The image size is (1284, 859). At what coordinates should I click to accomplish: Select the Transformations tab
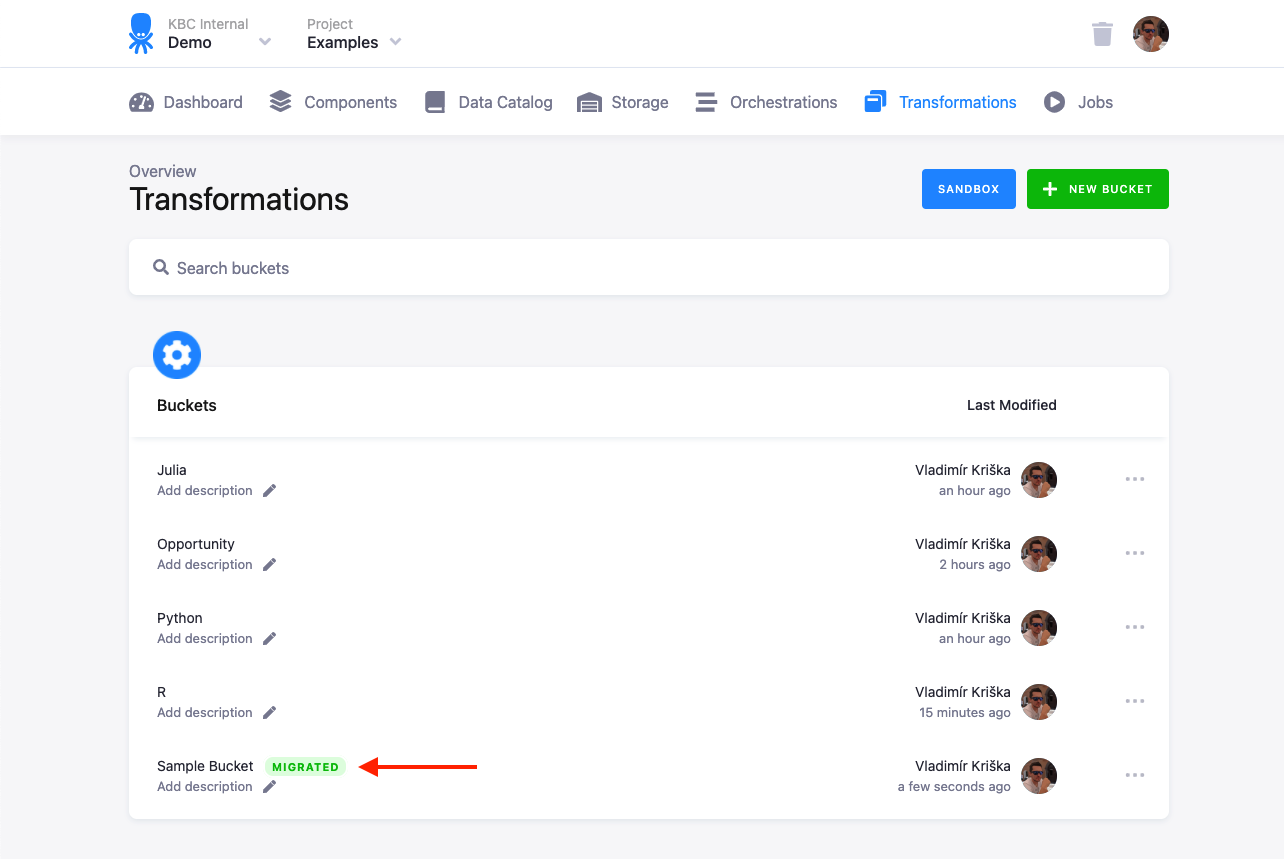tap(940, 102)
